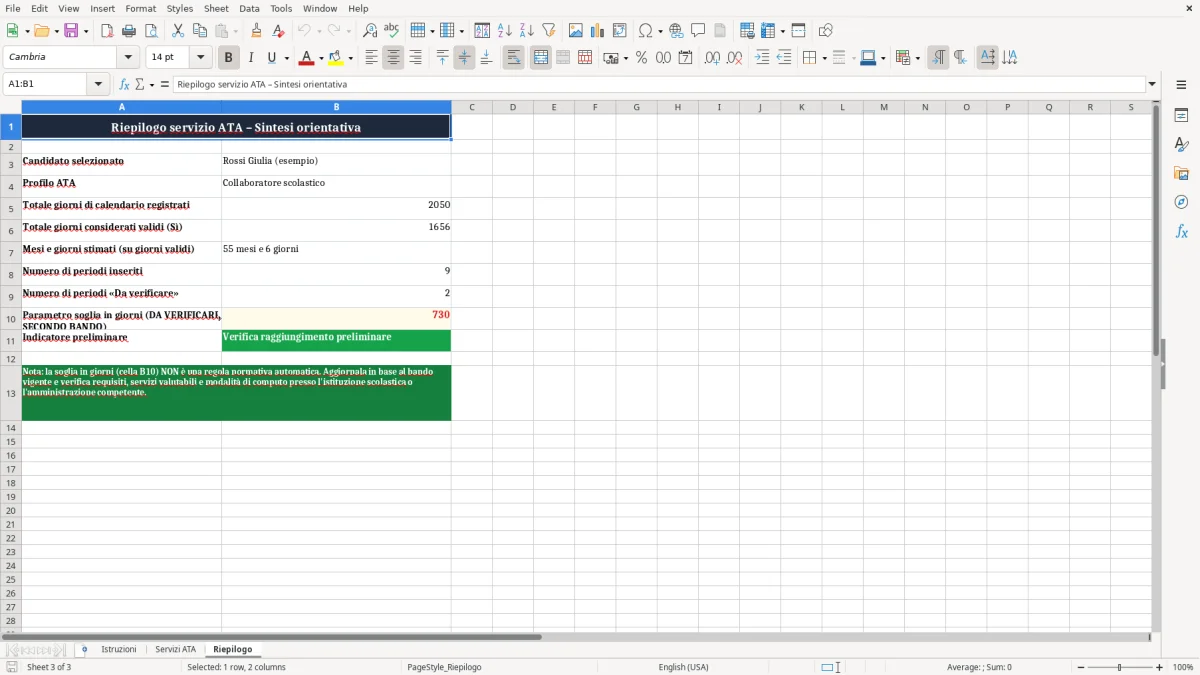Adjust the zoom slider handle
1200x675 pixels.
point(1120,667)
